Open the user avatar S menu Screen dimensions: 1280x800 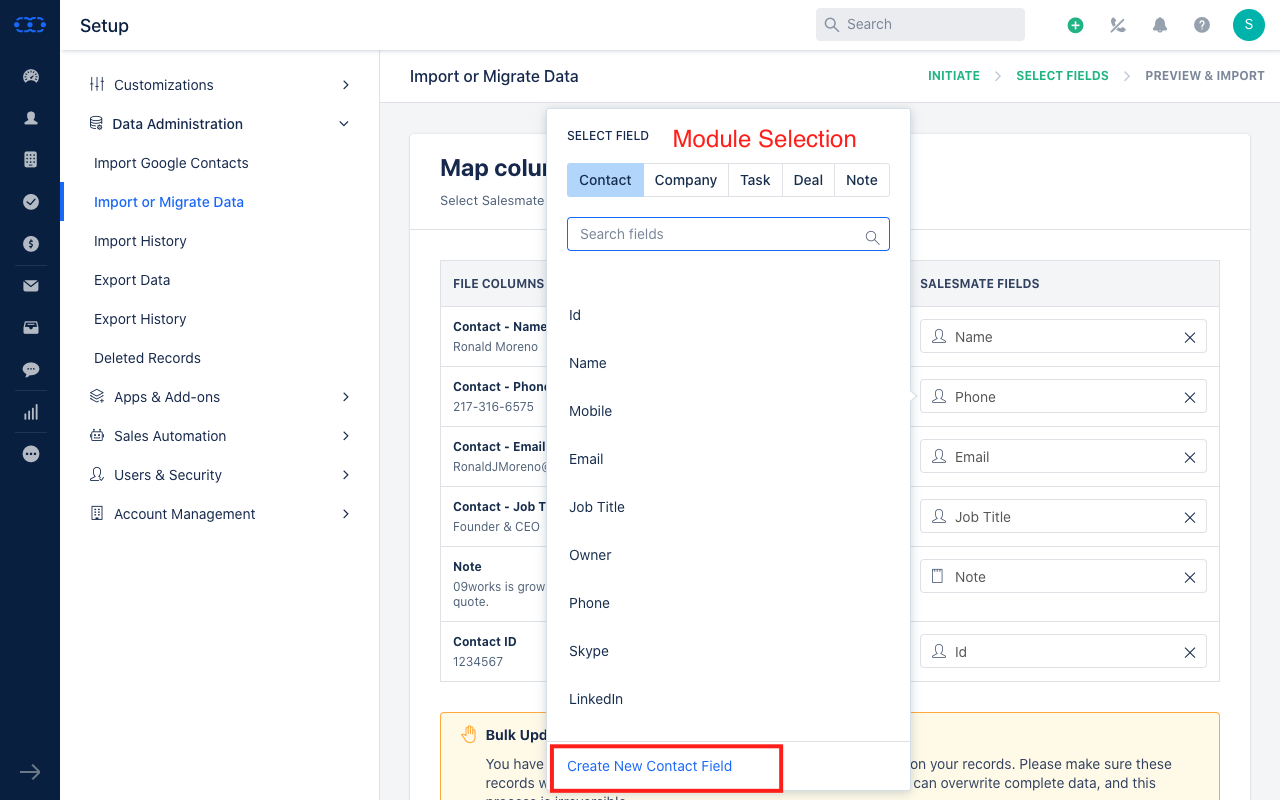1248,25
